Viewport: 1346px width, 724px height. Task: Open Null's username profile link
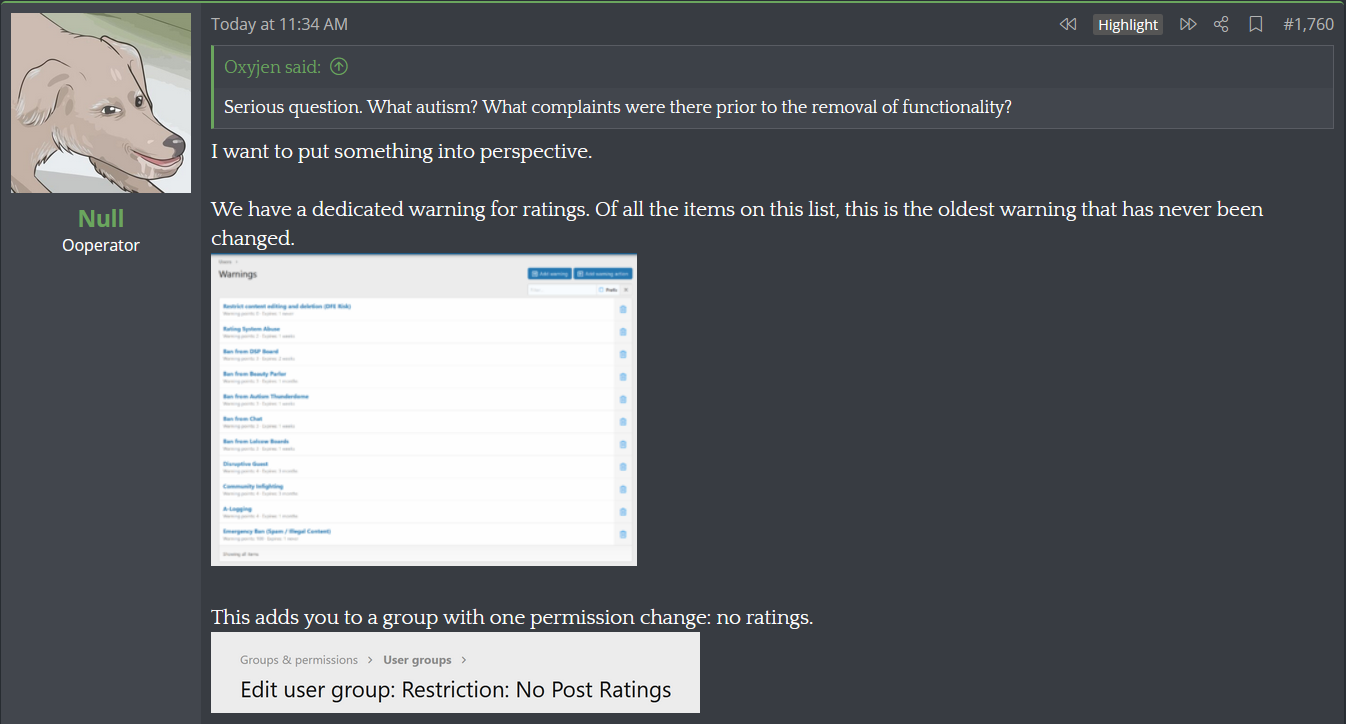101,218
